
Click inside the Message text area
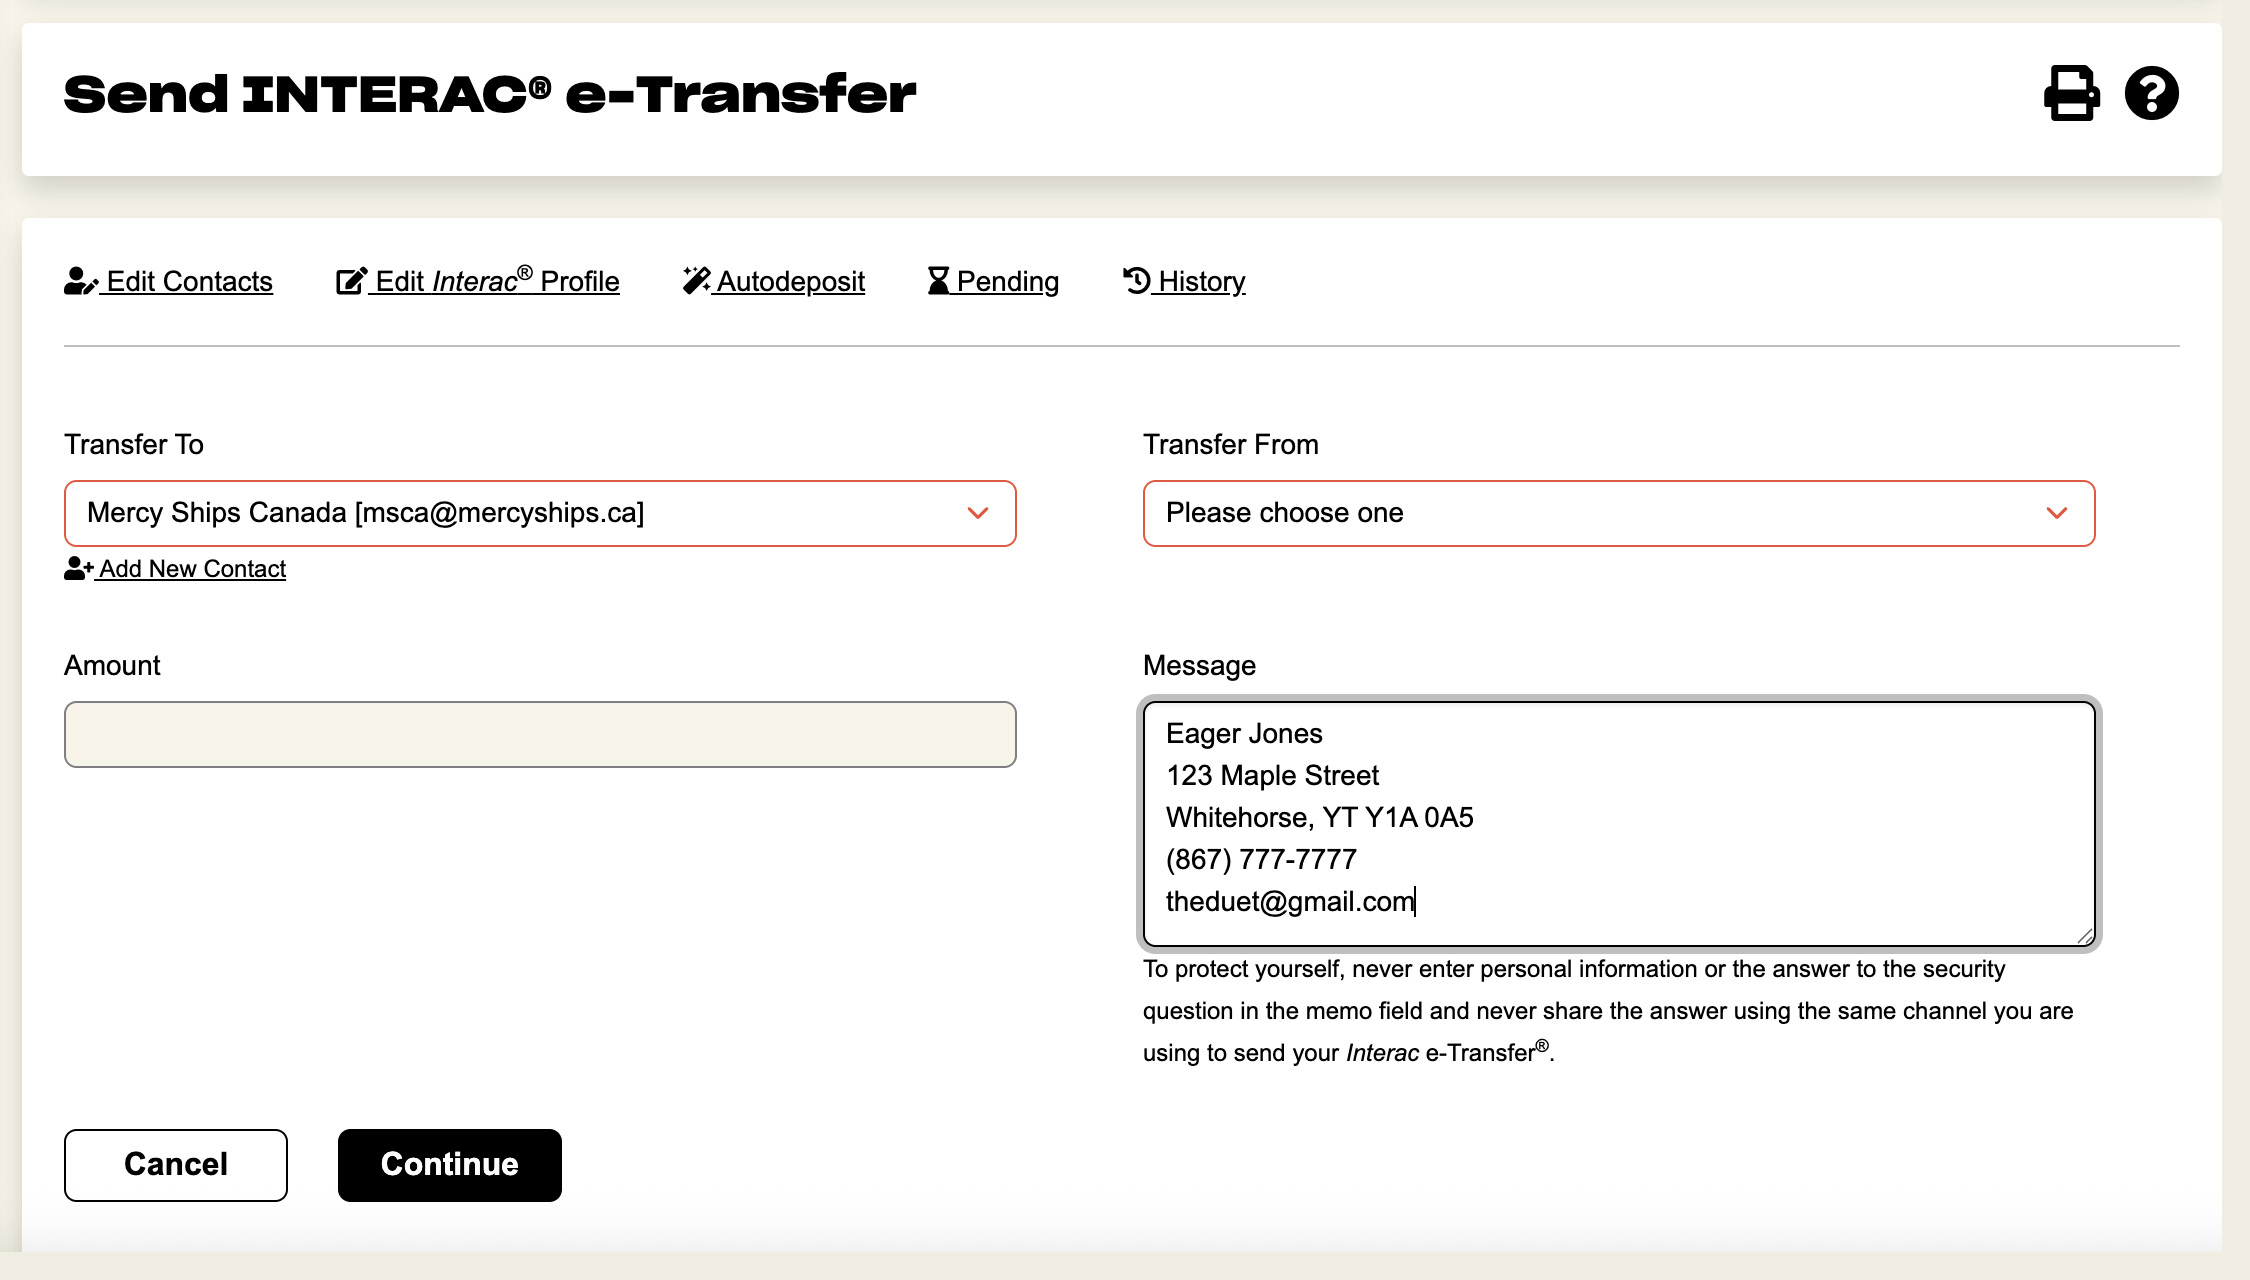1619,823
